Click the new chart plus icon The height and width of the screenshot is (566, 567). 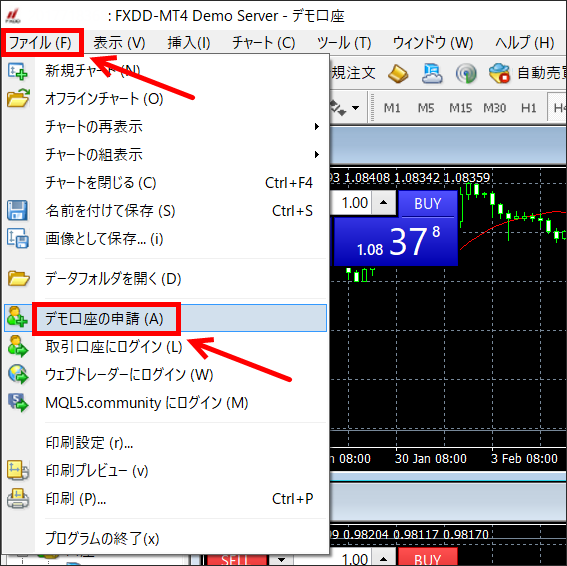tap(17, 71)
